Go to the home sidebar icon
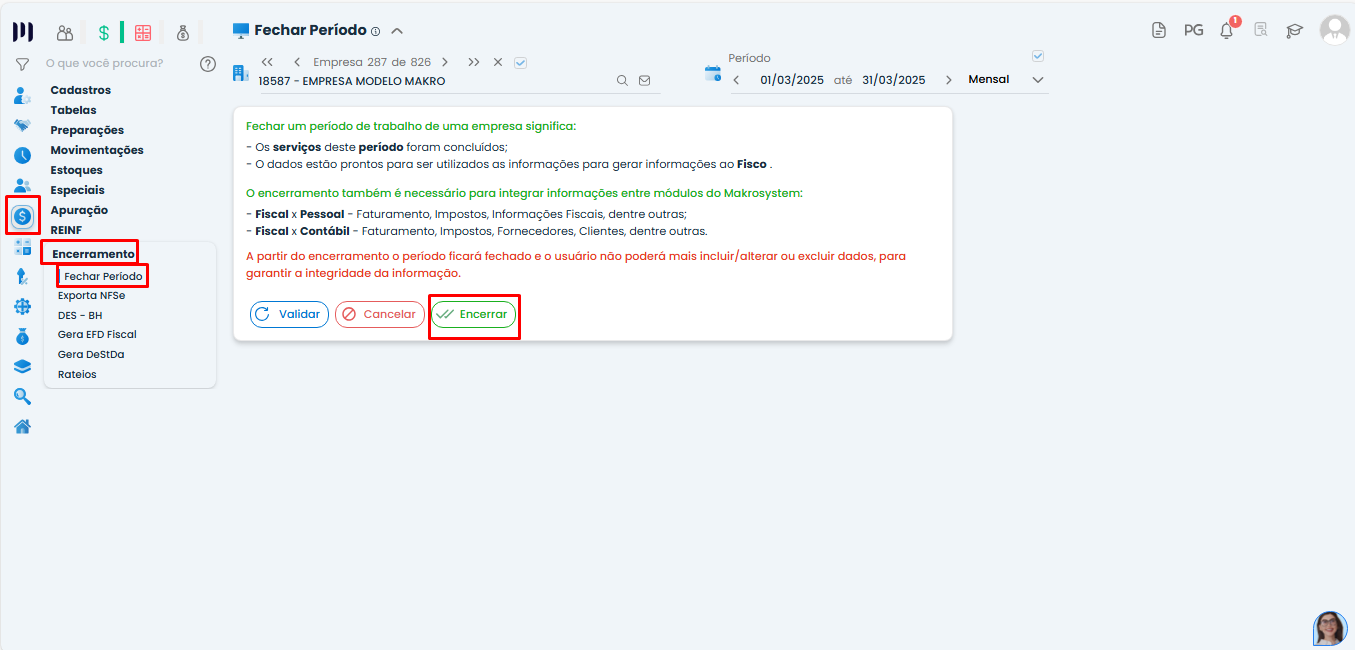The image size is (1355, 650). tap(22, 427)
